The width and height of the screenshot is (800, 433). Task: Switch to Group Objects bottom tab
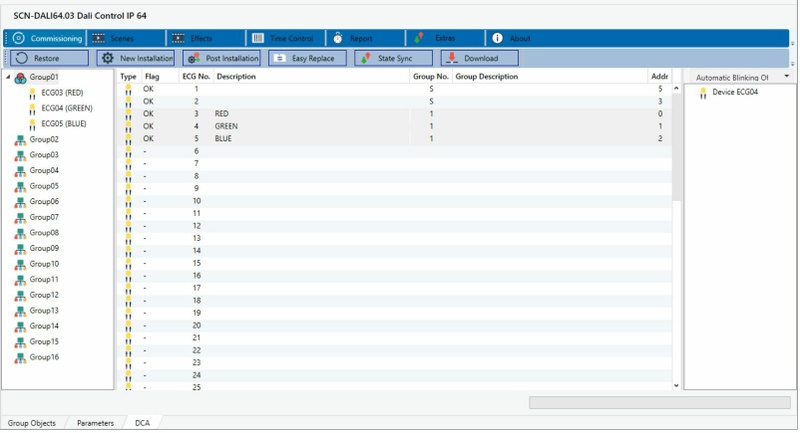(x=32, y=423)
